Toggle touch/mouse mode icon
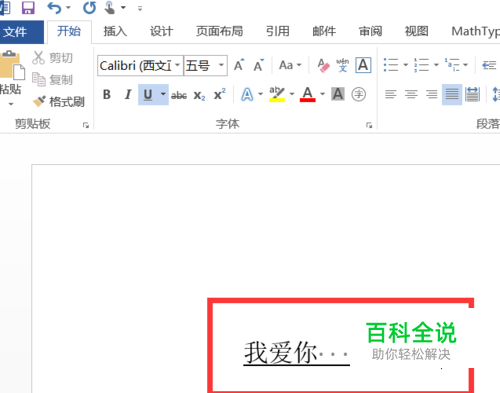Viewport: 500px width, 393px height. click(109, 7)
